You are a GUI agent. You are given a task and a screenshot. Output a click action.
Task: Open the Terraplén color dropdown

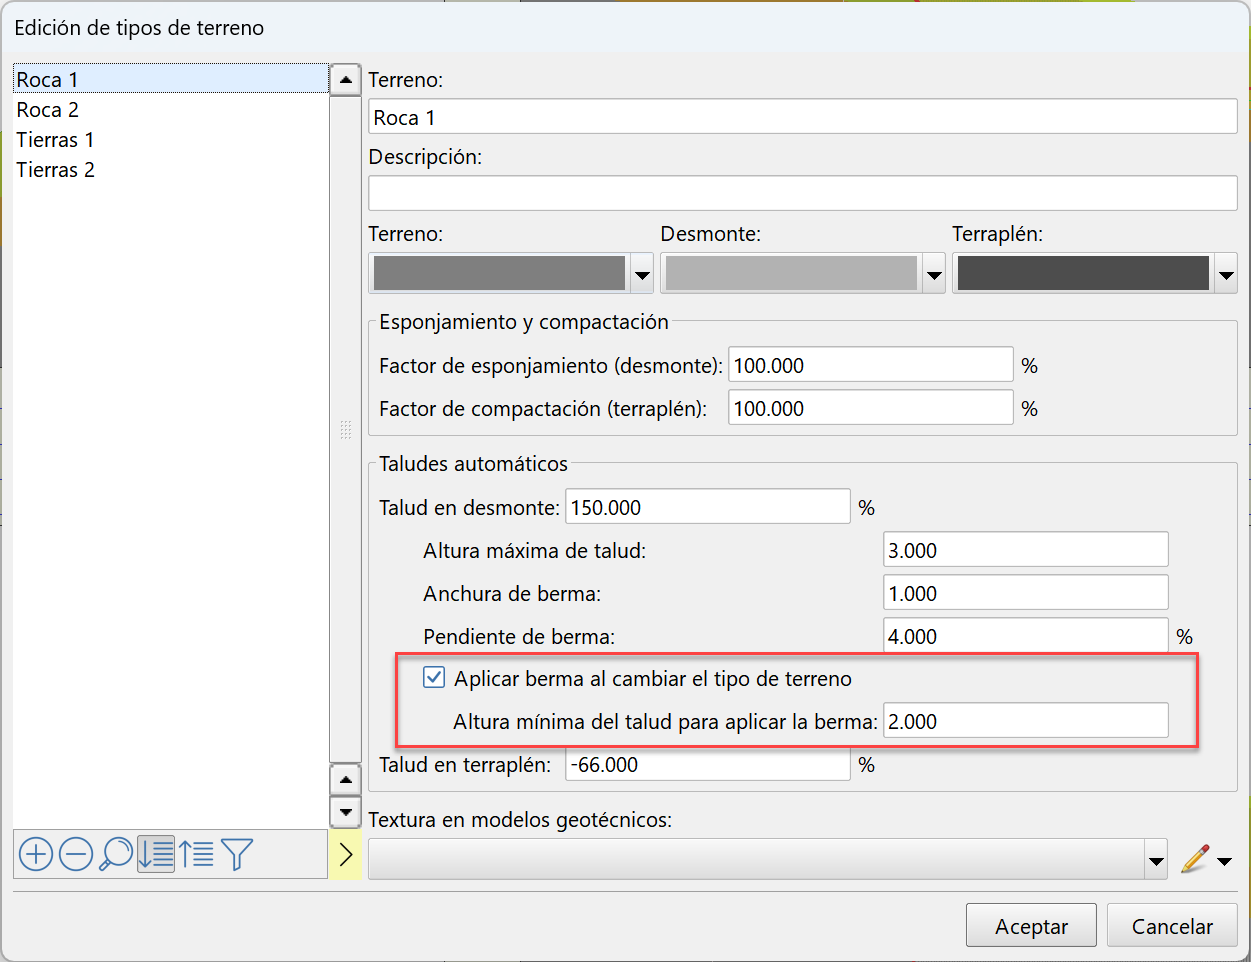1226,272
